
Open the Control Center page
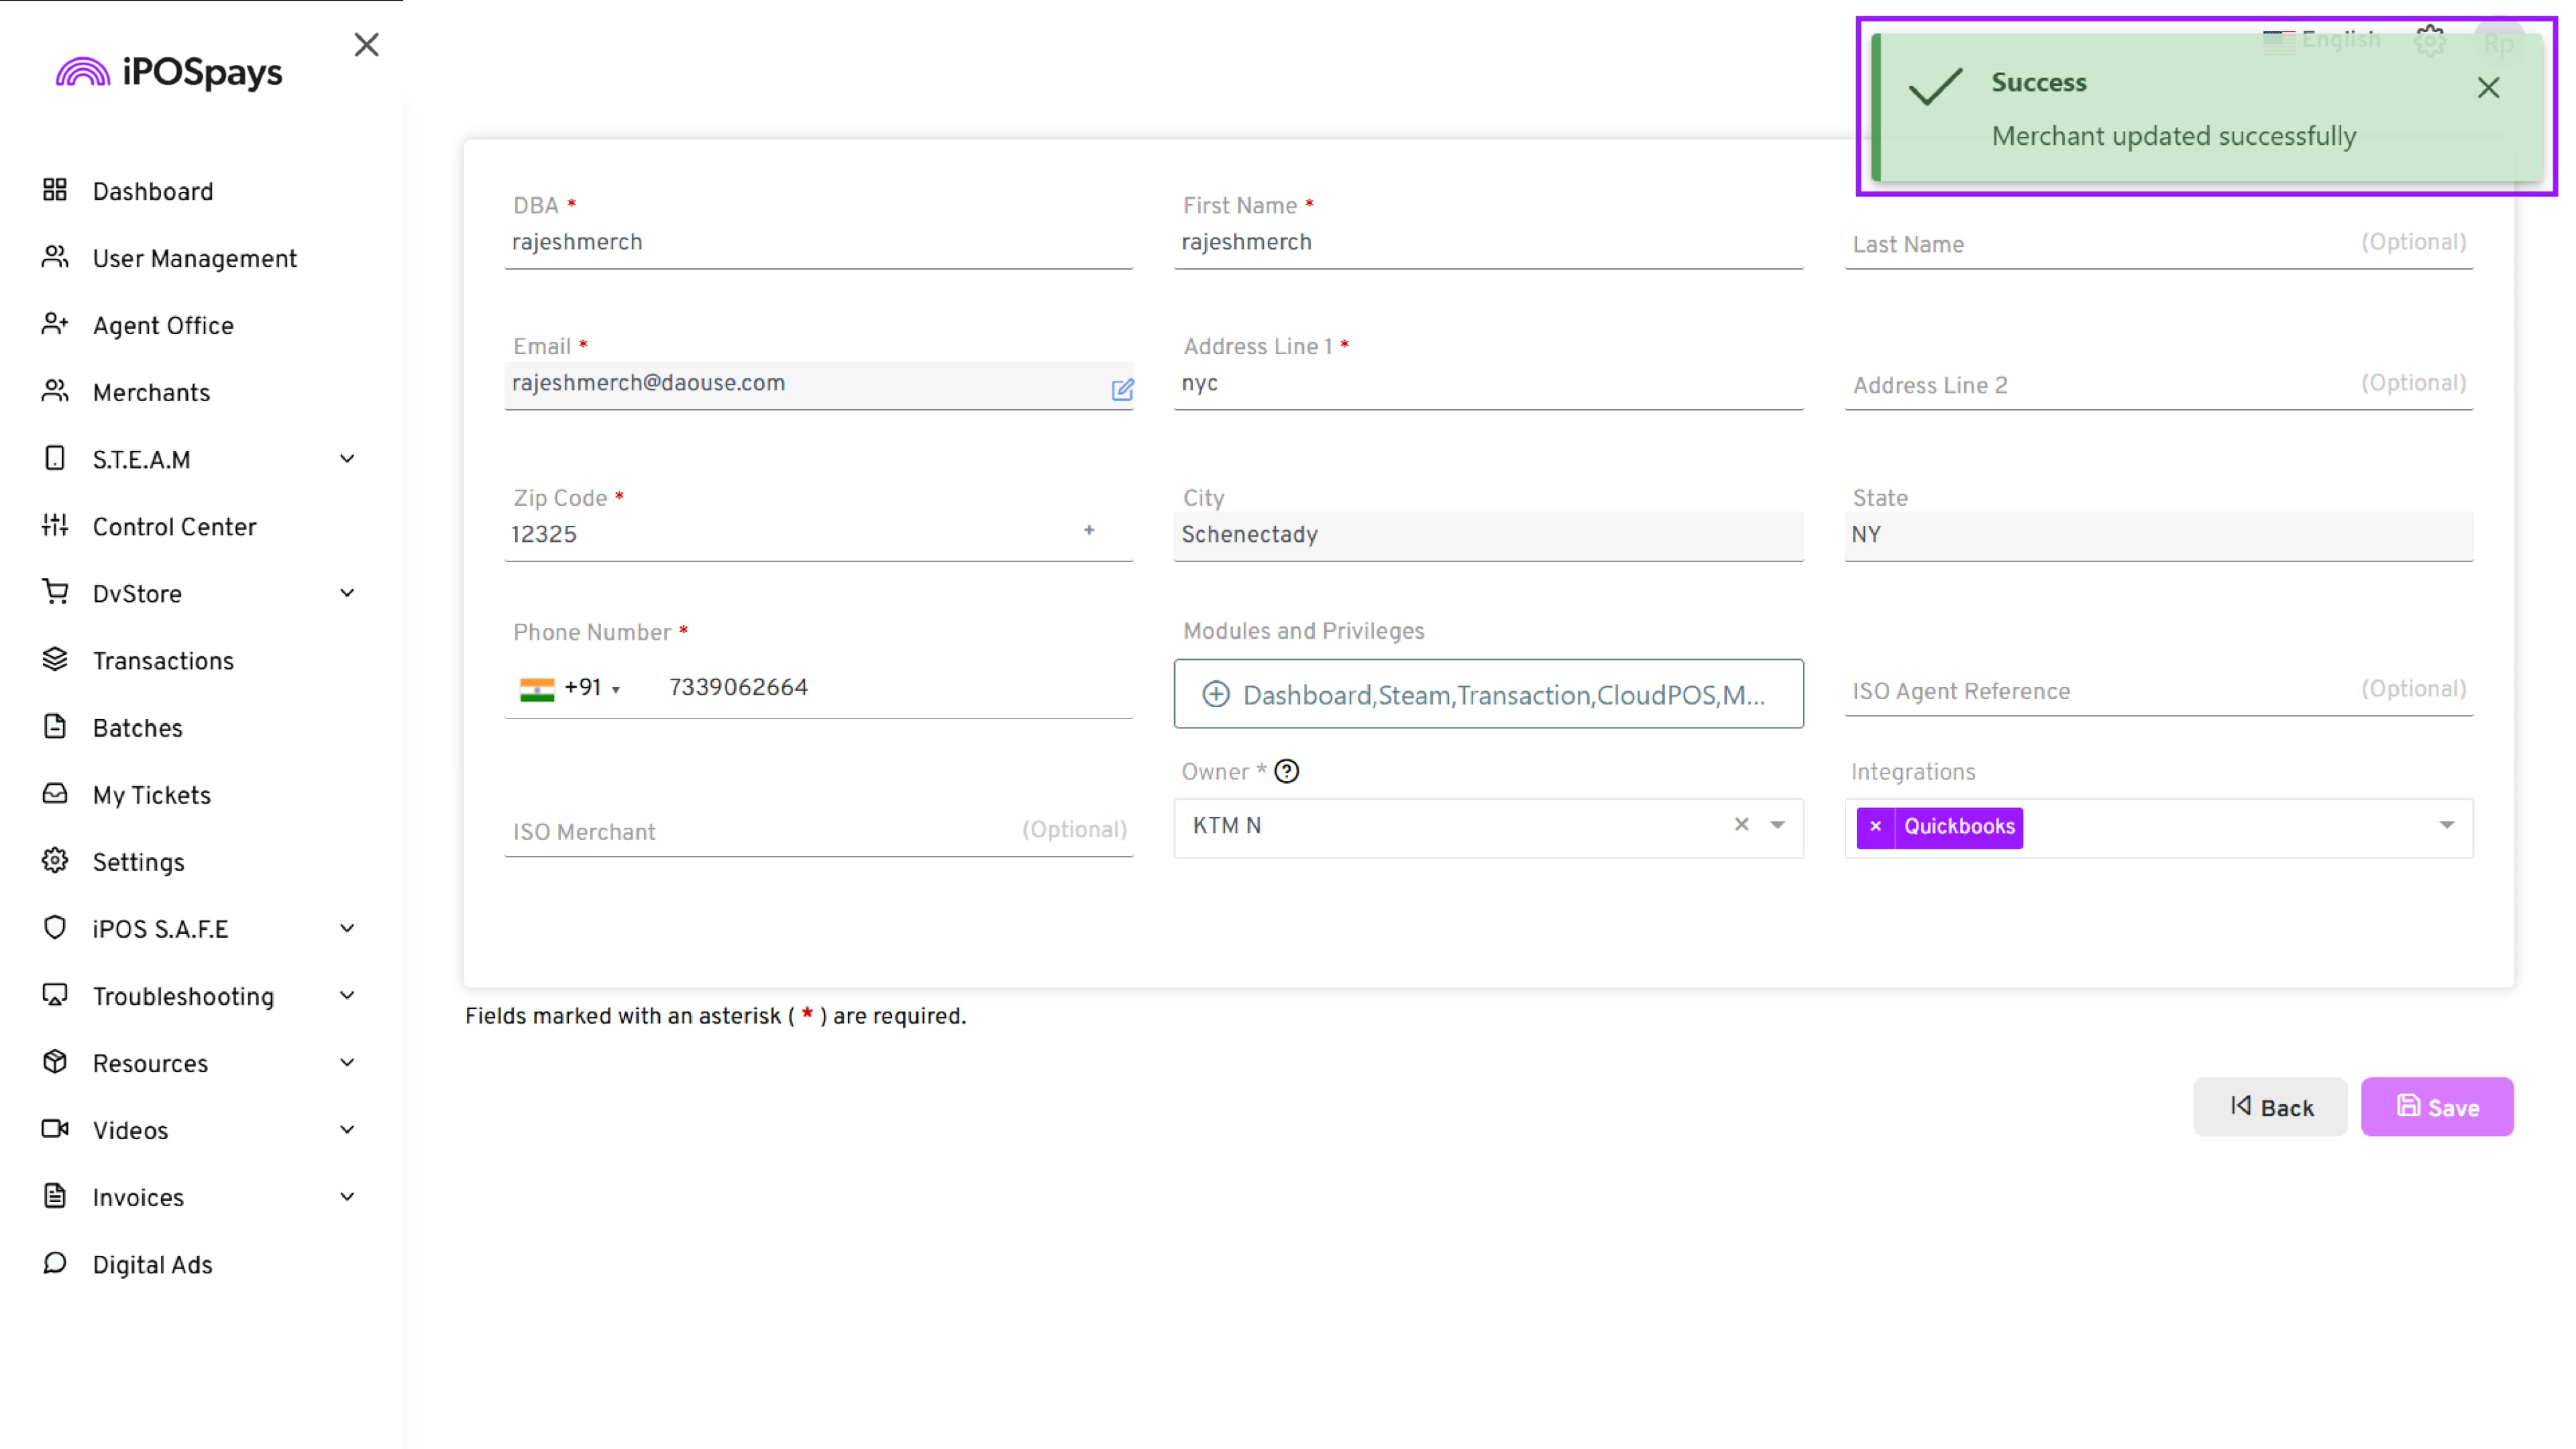(x=174, y=526)
